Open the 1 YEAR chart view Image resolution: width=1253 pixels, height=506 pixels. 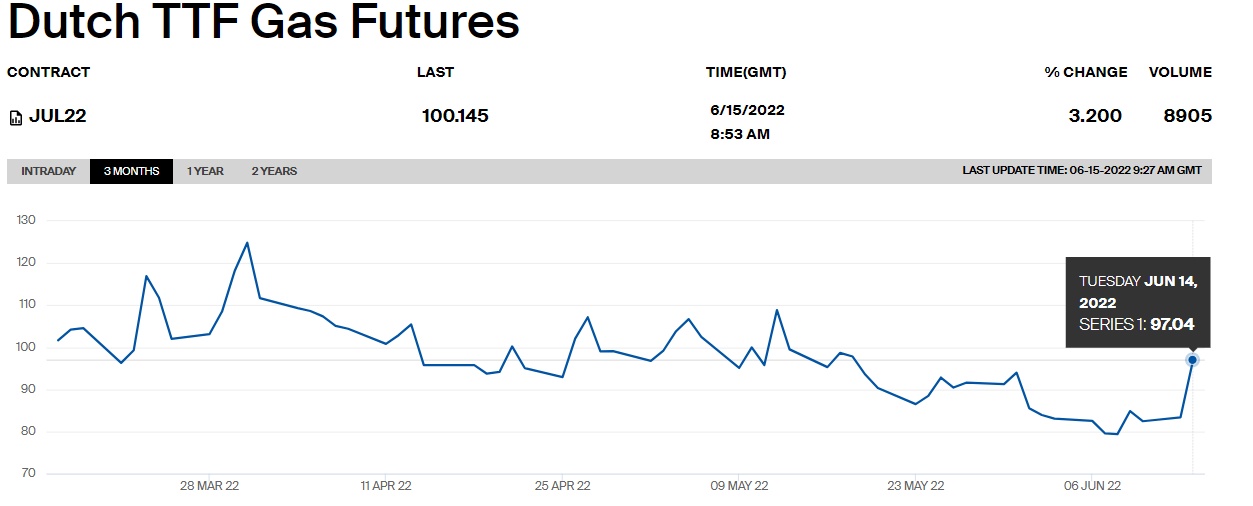click(x=205, y=171)
